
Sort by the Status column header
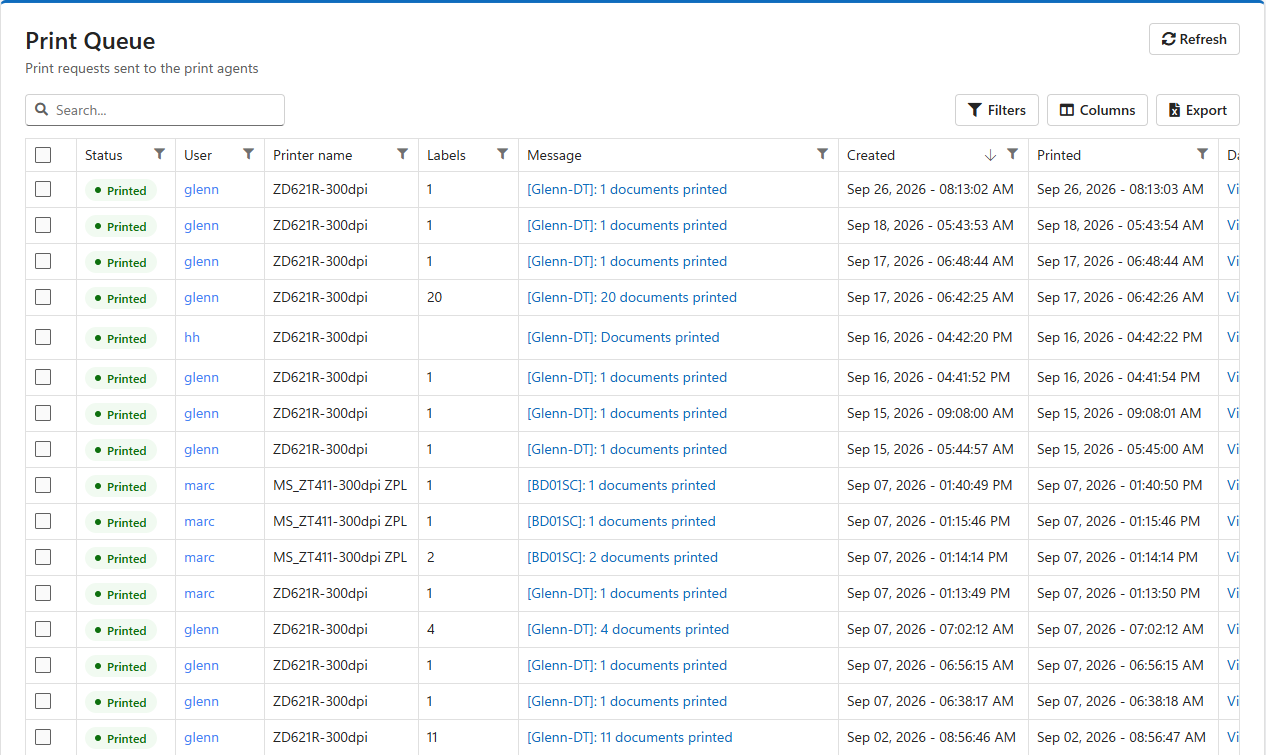click(104, 155)
